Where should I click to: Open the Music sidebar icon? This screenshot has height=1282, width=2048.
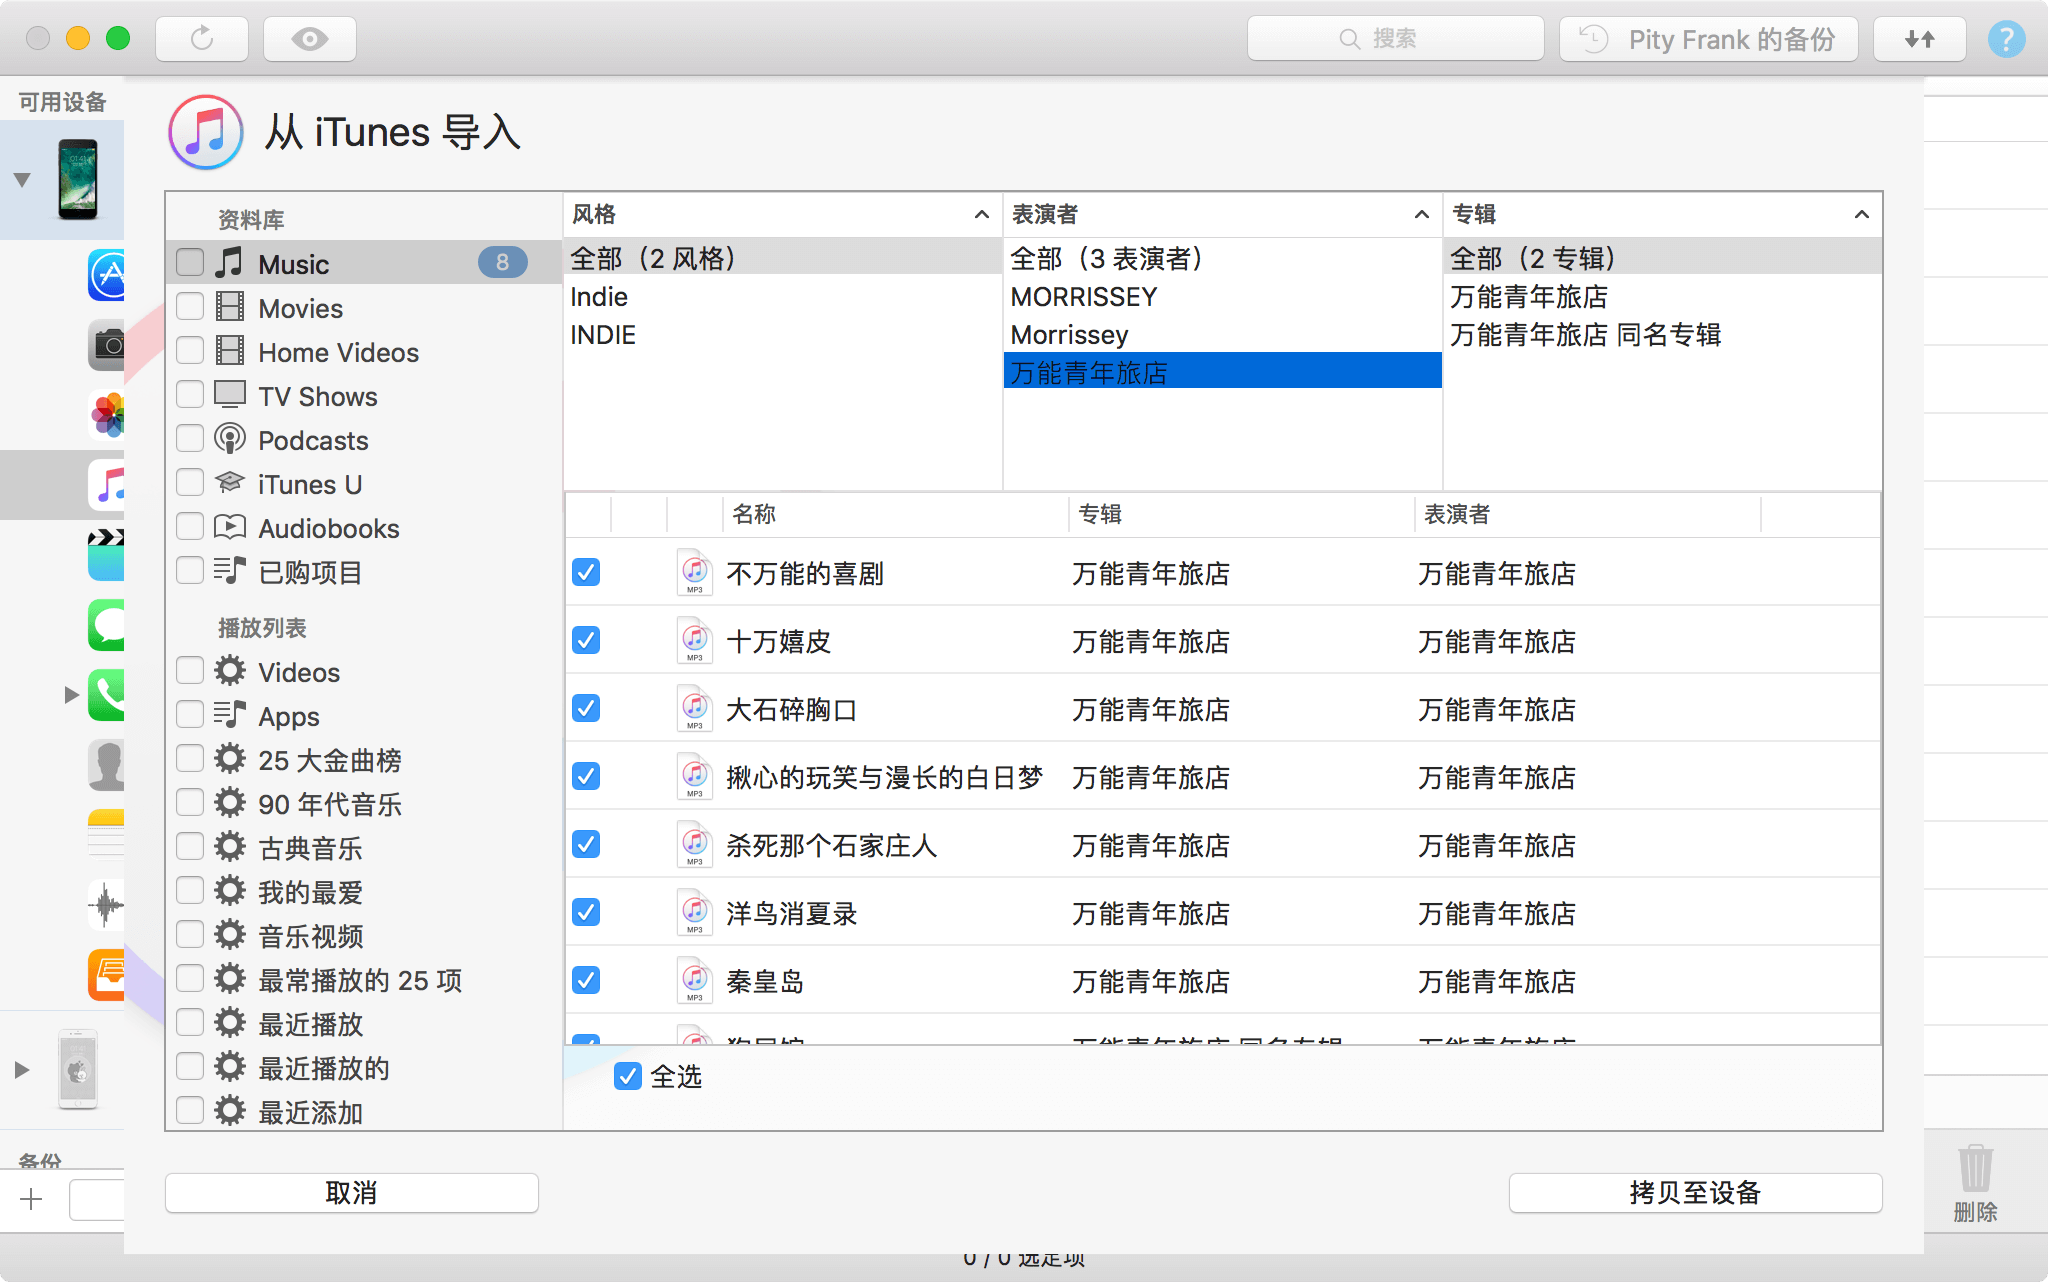[x=107, y=485]
